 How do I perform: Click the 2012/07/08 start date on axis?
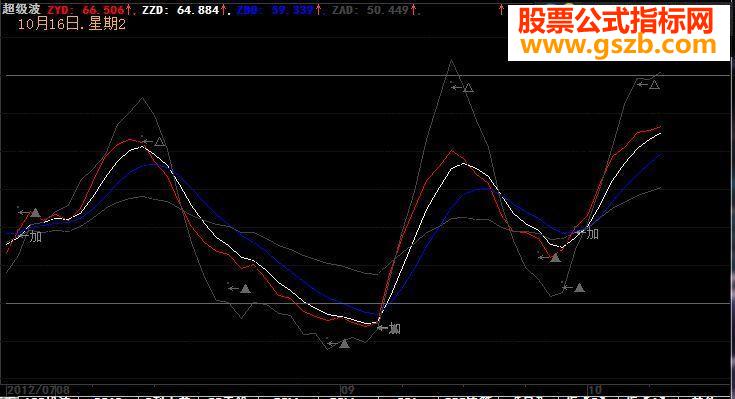(38, 390)
